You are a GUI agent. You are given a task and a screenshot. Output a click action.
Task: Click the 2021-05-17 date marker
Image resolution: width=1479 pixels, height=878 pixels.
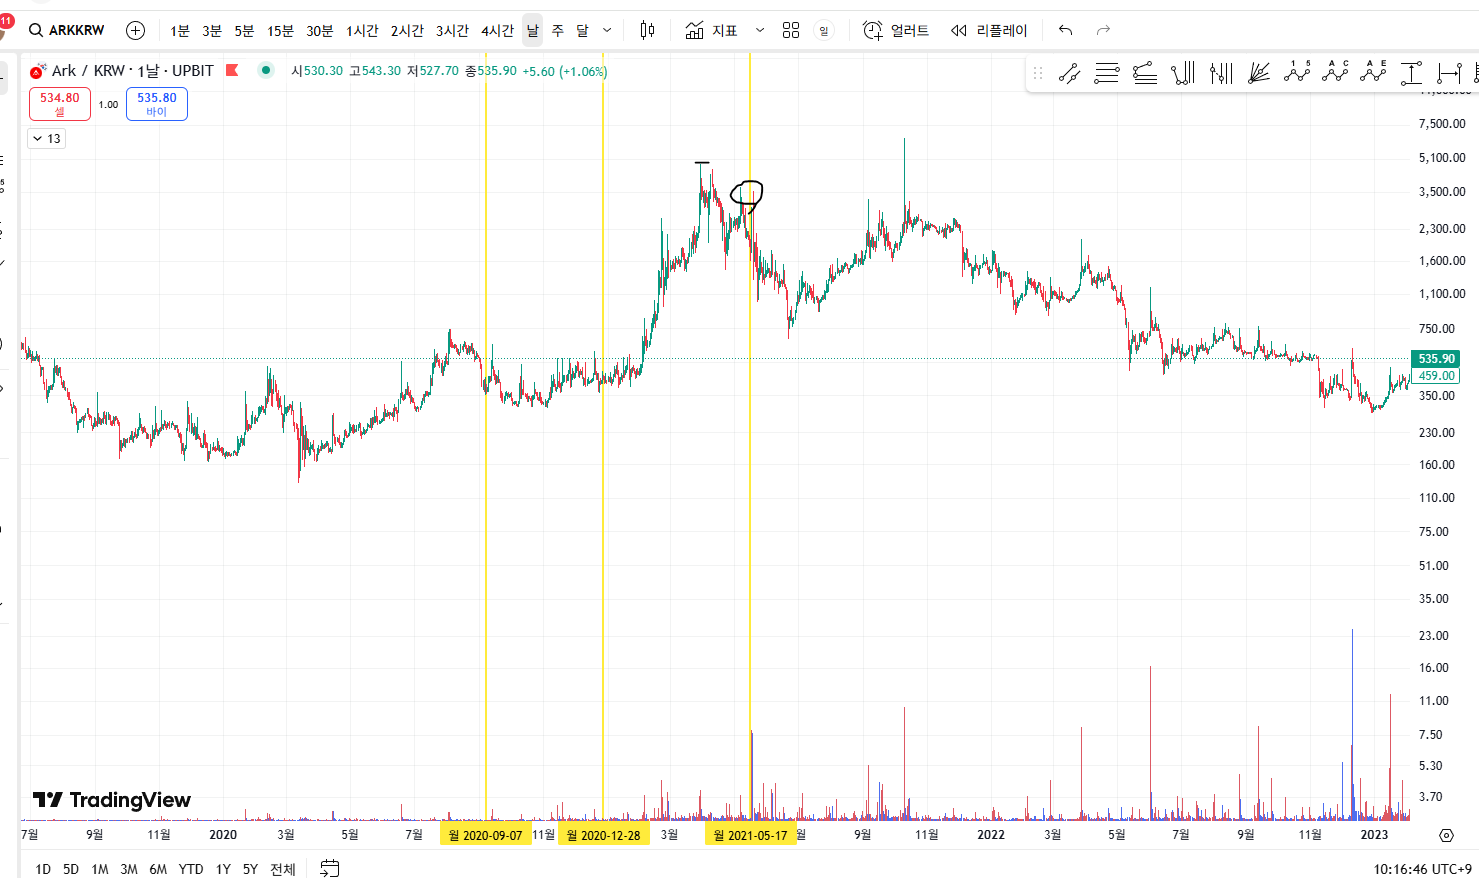[751, 835]
